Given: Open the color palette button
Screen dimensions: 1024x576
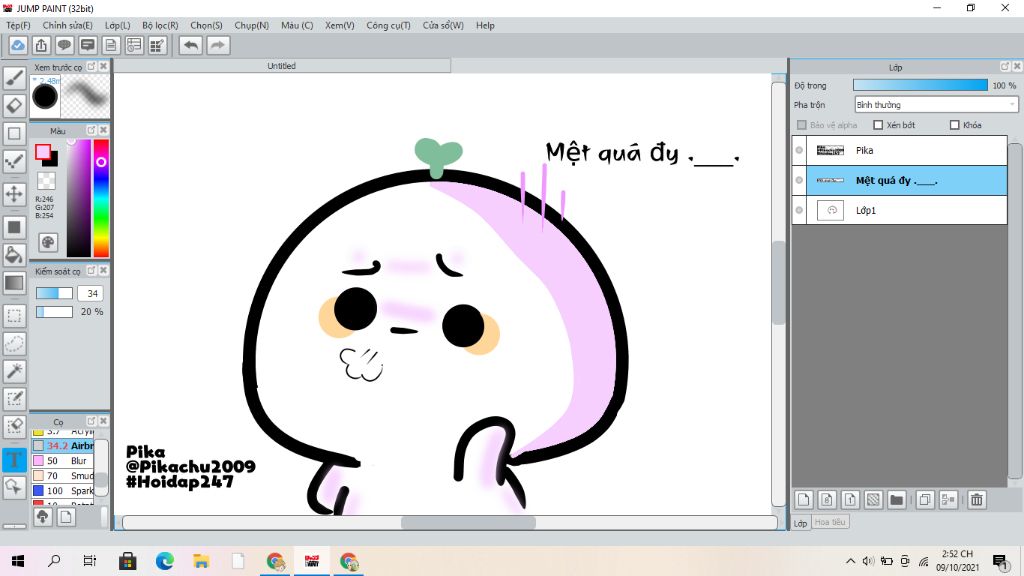Looking at the screenshot, I should click(x=48, y=242).
